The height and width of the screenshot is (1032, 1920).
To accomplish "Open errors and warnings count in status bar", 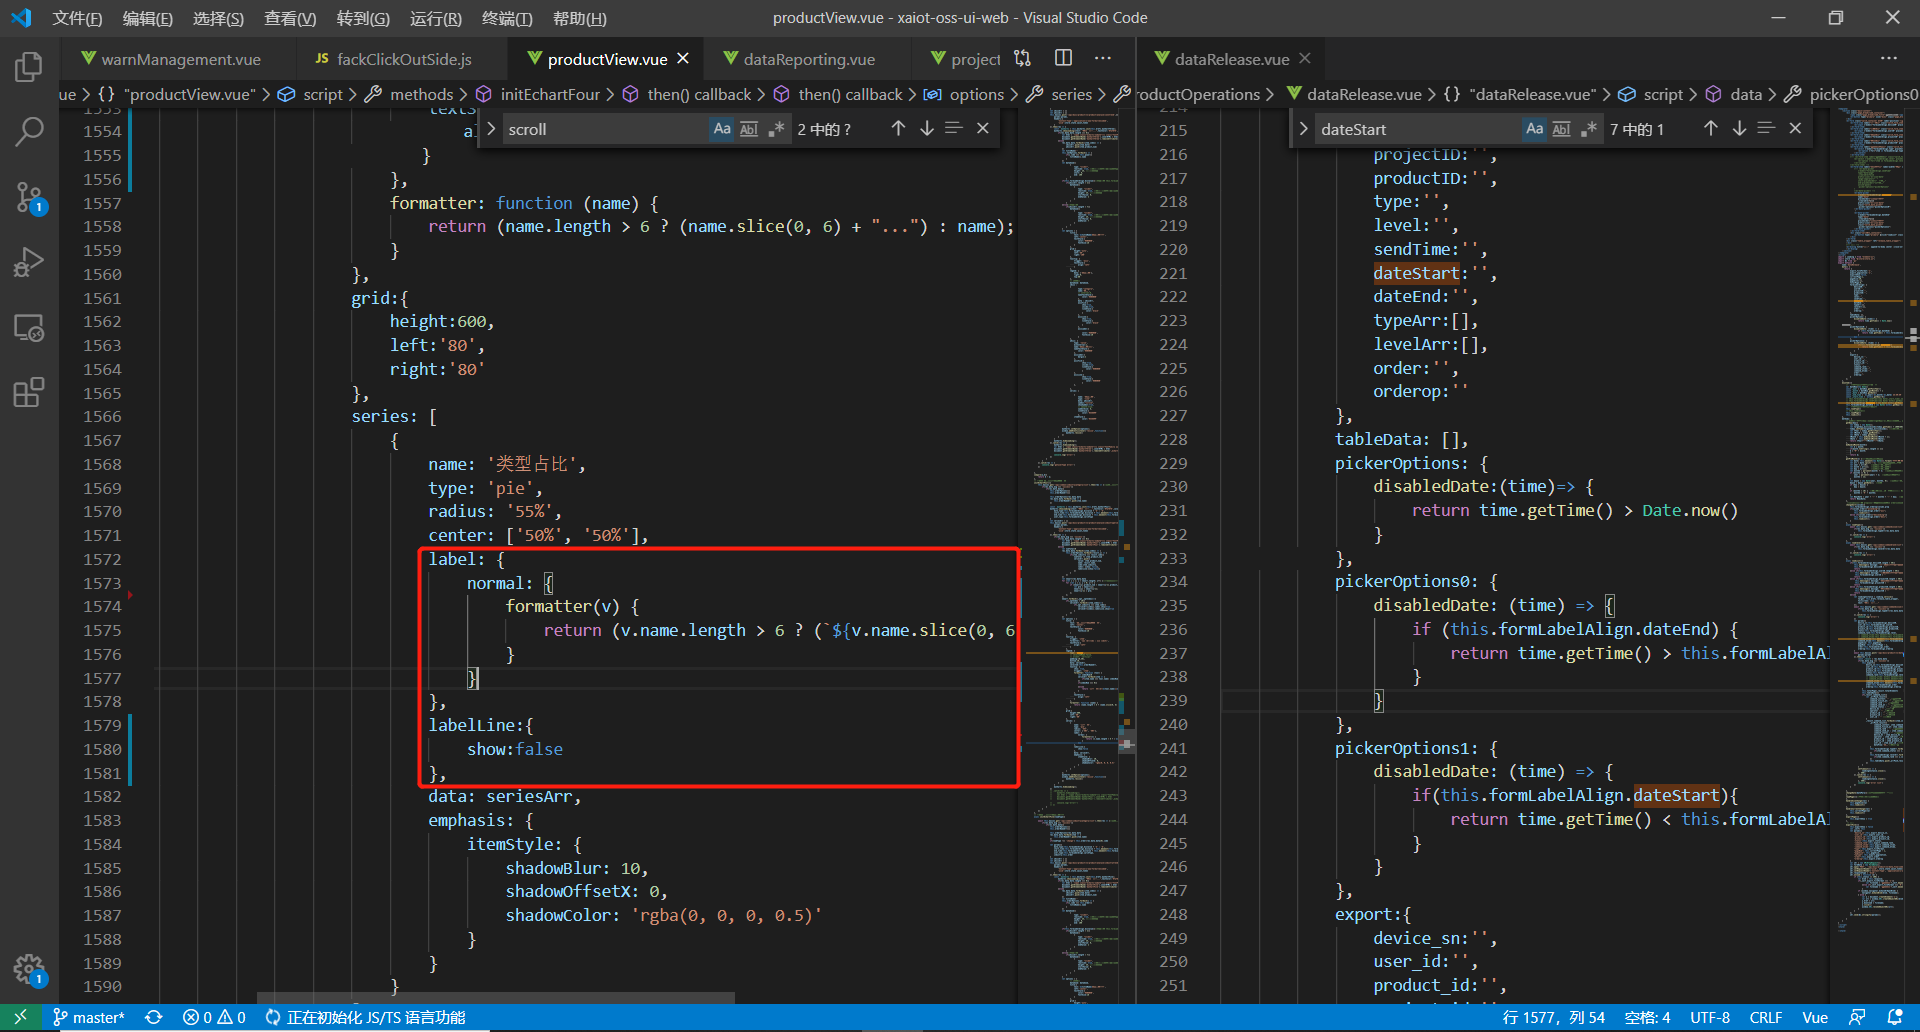I will 214,1017.
